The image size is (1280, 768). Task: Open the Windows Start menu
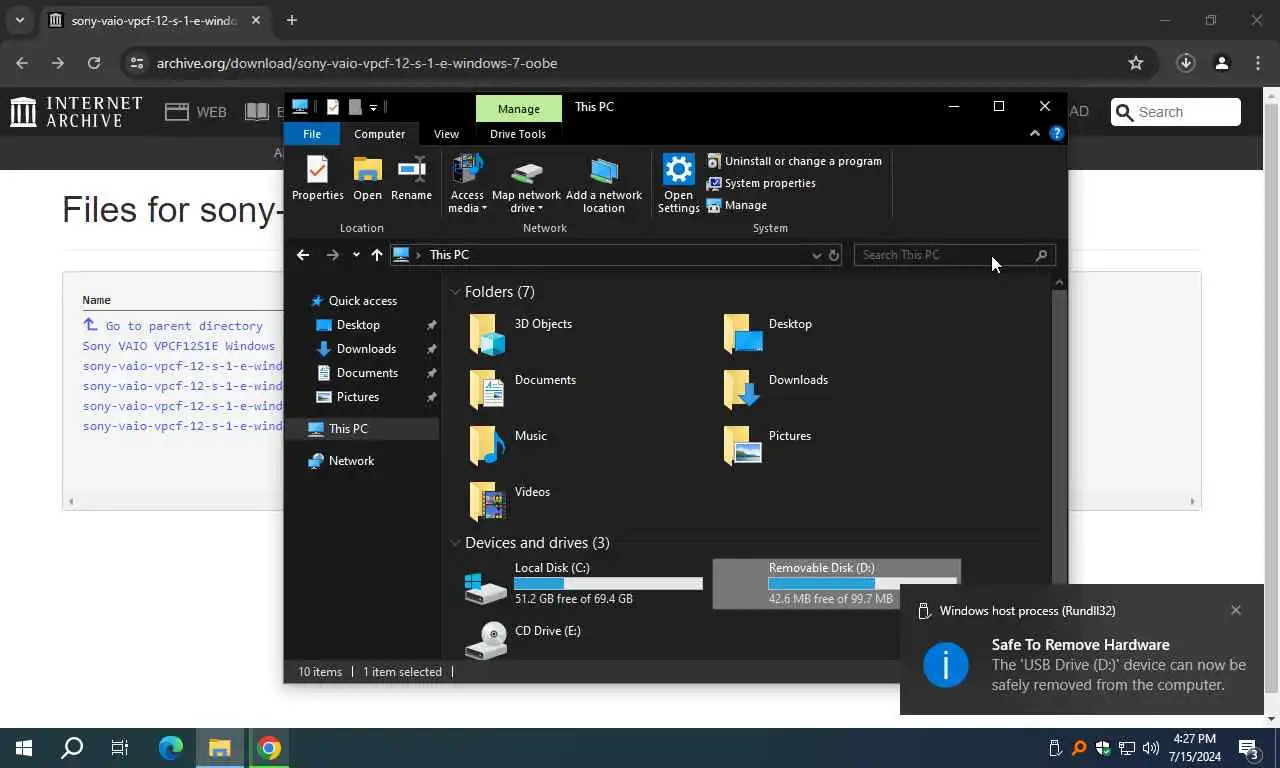pyautogui.click(x=24, y=748)
